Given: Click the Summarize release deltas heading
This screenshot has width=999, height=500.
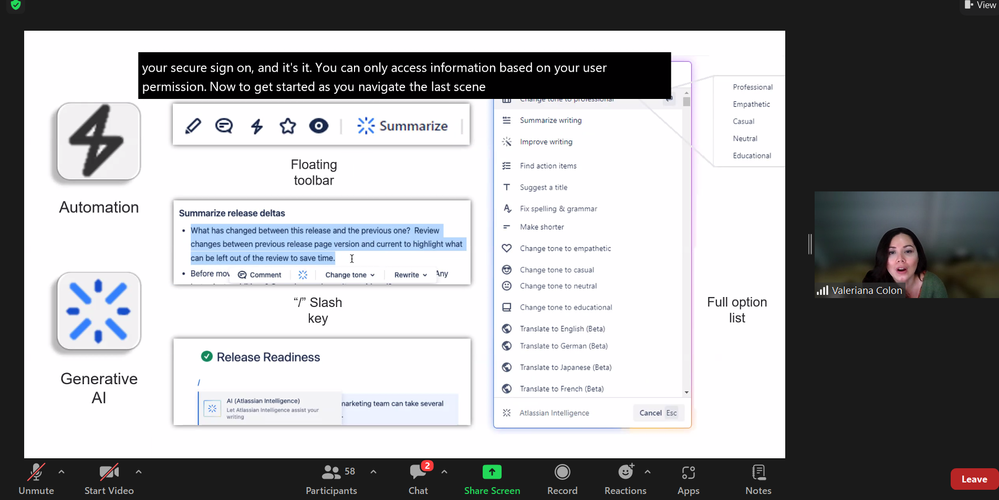Looking at the screenshot, I should pyautogui.click(x=232, y=213).
